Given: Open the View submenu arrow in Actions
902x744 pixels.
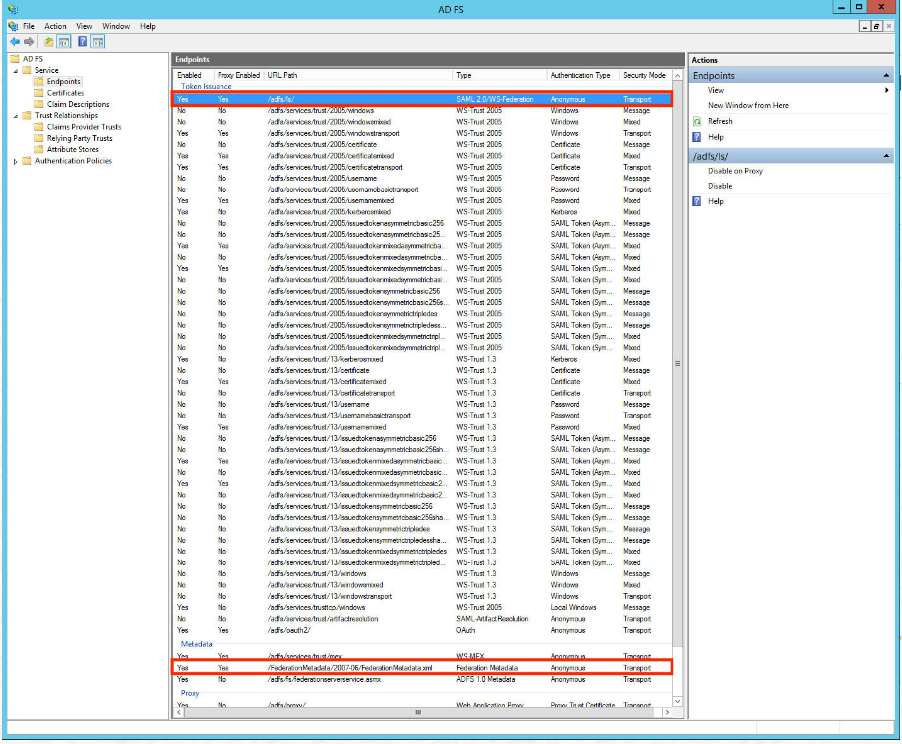Looking at the screenshot, I should (x=886, y=90).
